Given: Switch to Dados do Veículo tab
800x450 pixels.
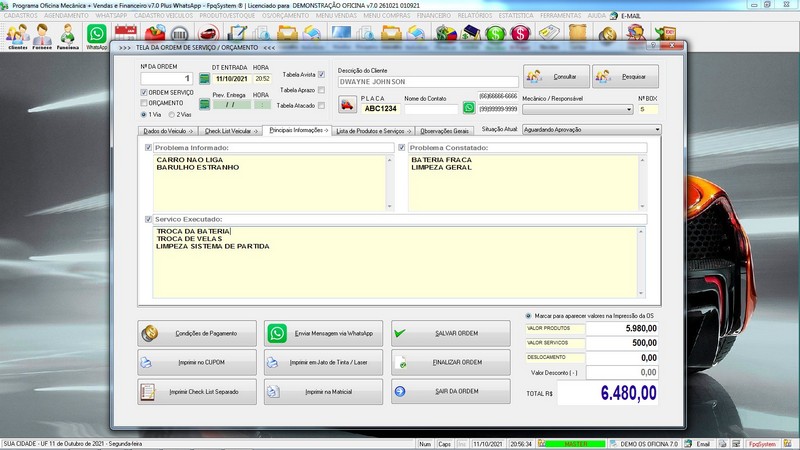Looking at the screenshot, I should [168, 131].
